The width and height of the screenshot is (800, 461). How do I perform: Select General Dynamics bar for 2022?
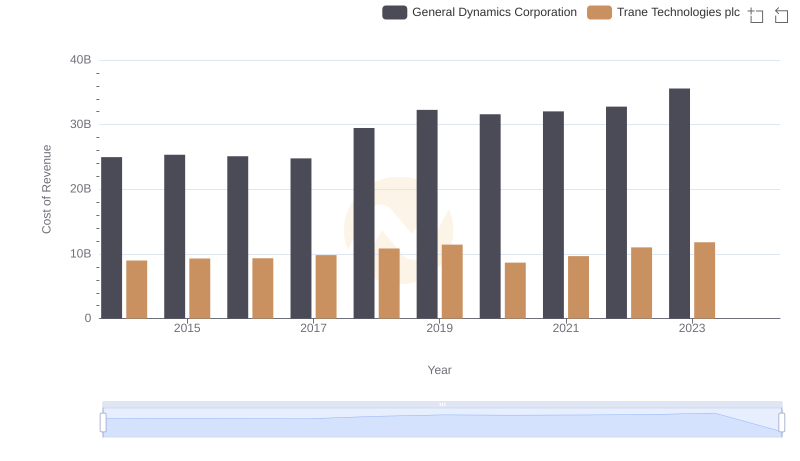[x=616, y=213]
